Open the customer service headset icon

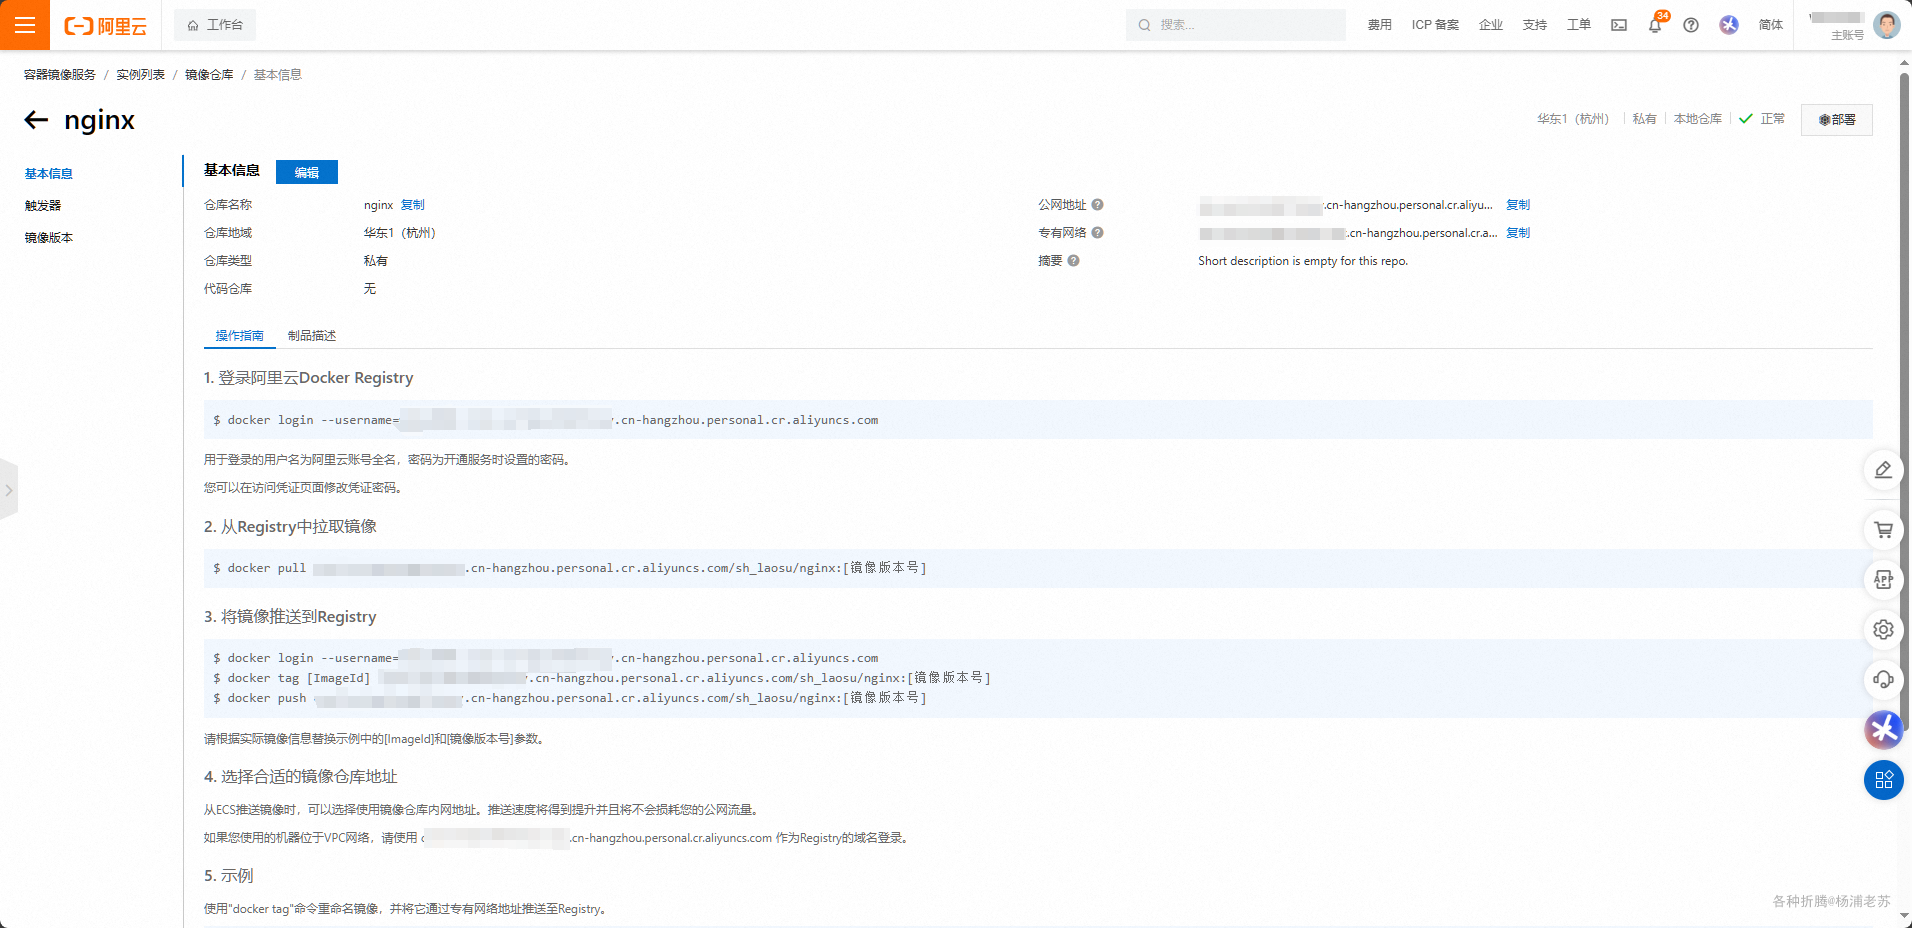click(x=1883, y=680)
